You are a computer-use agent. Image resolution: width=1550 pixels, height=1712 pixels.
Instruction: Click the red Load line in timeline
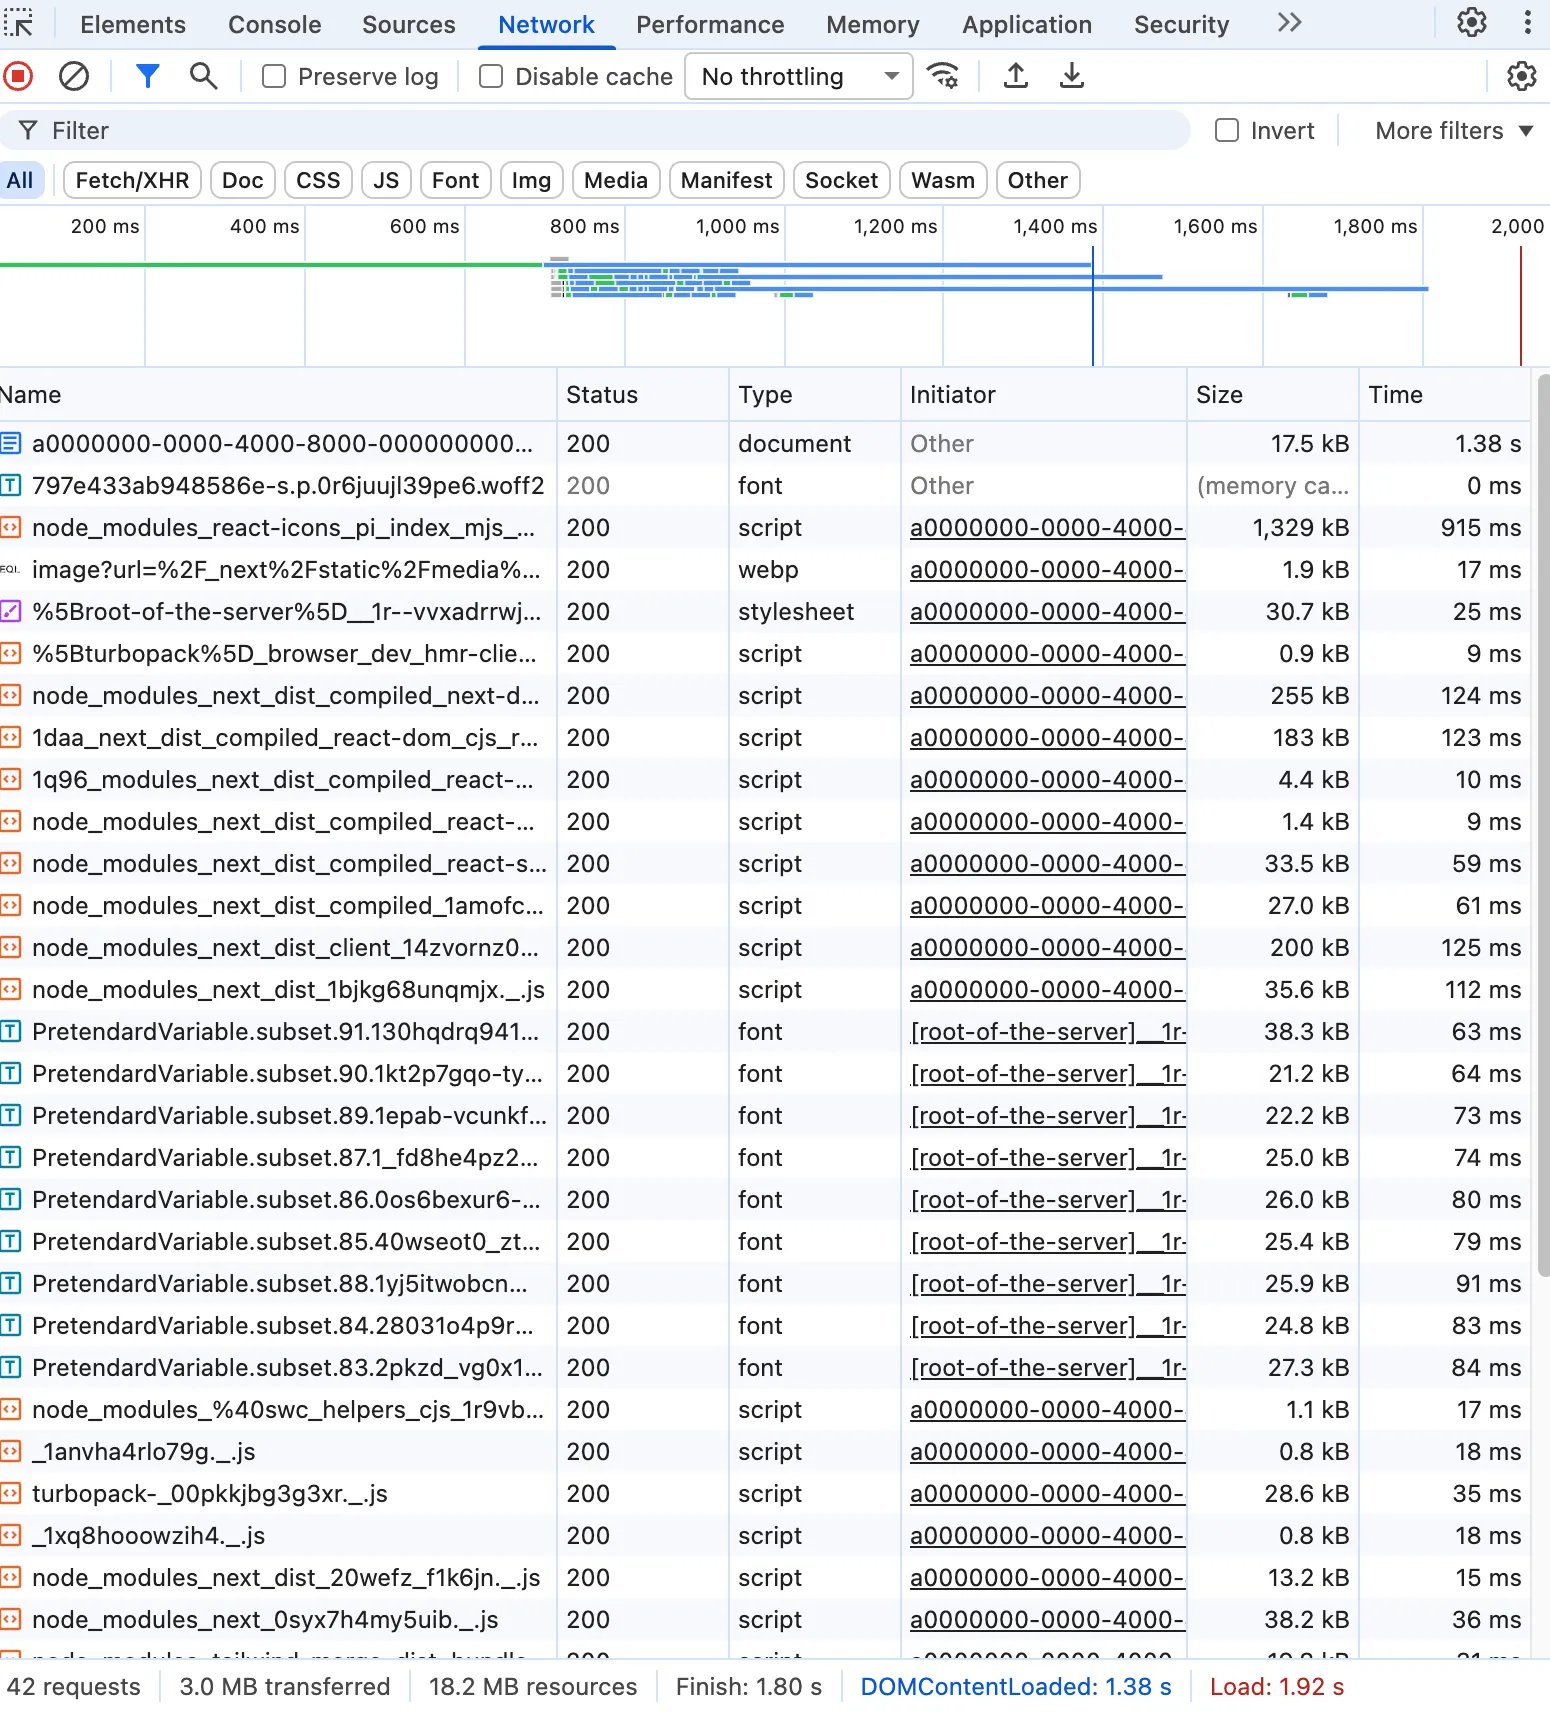pos(1521,306)
